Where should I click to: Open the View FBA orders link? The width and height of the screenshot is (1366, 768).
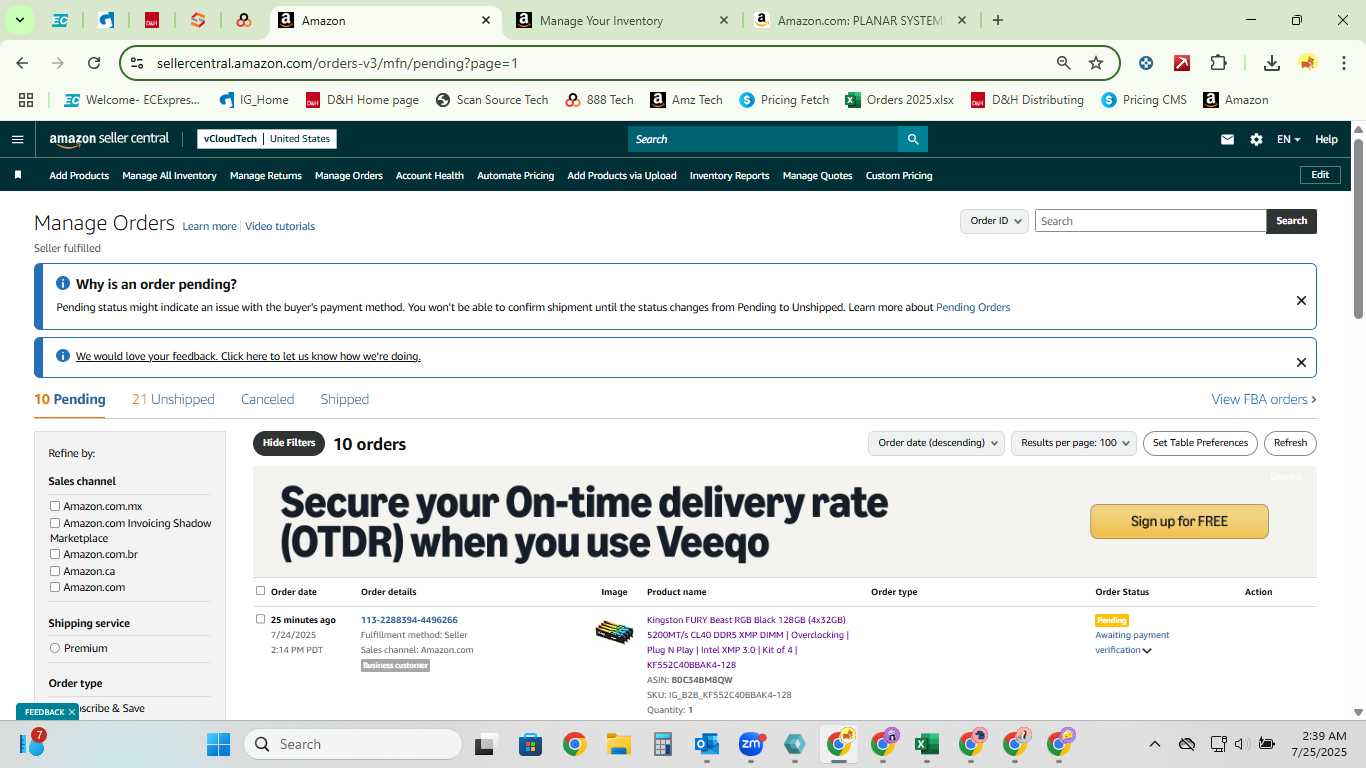point(1264,399)
